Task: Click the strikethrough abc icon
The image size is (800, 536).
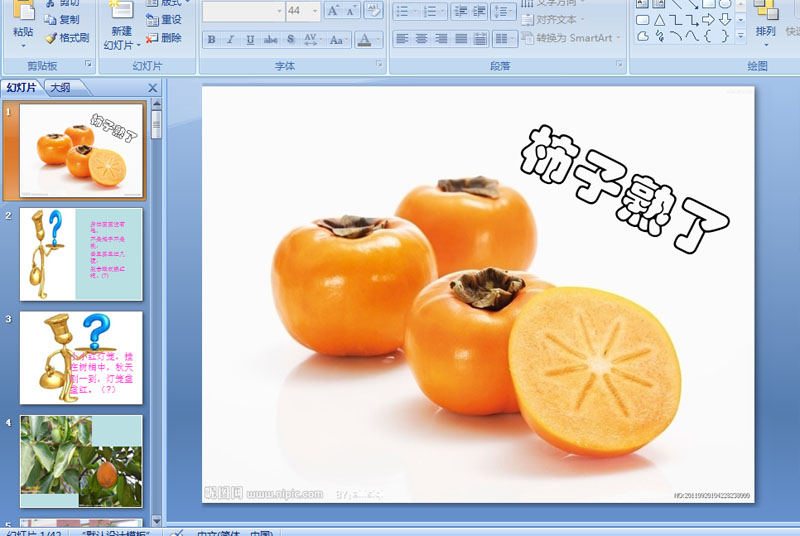Action: [270, 40]
